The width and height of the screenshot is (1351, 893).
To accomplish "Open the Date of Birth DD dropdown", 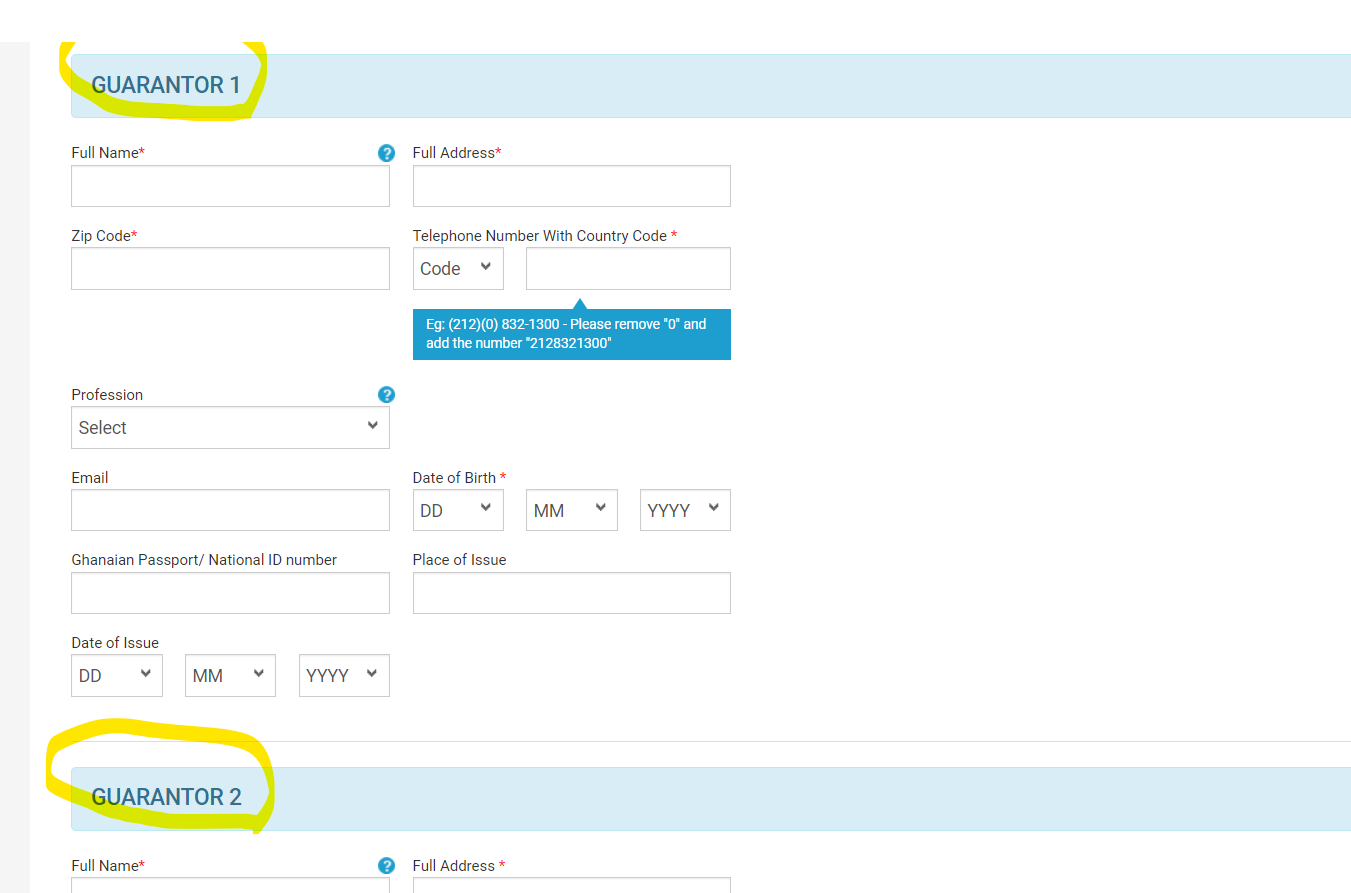I will pos(458,510).
